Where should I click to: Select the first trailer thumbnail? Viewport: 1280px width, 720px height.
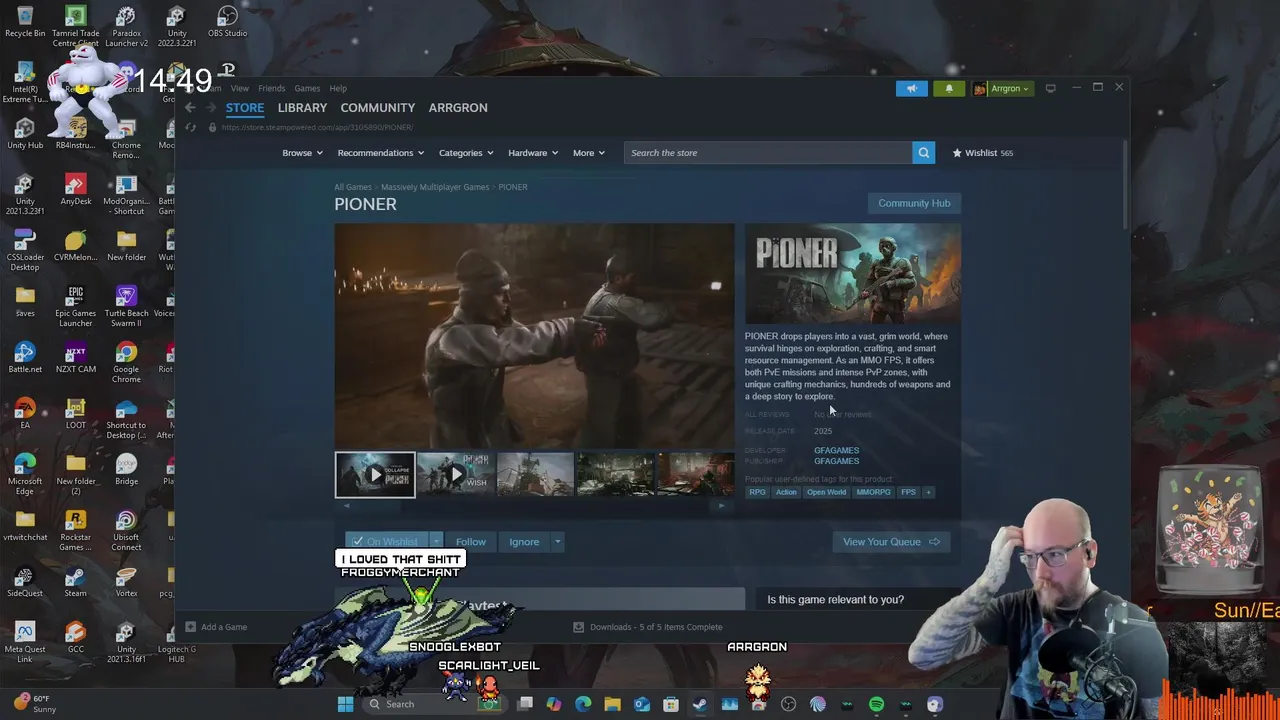tap(375, 475)
